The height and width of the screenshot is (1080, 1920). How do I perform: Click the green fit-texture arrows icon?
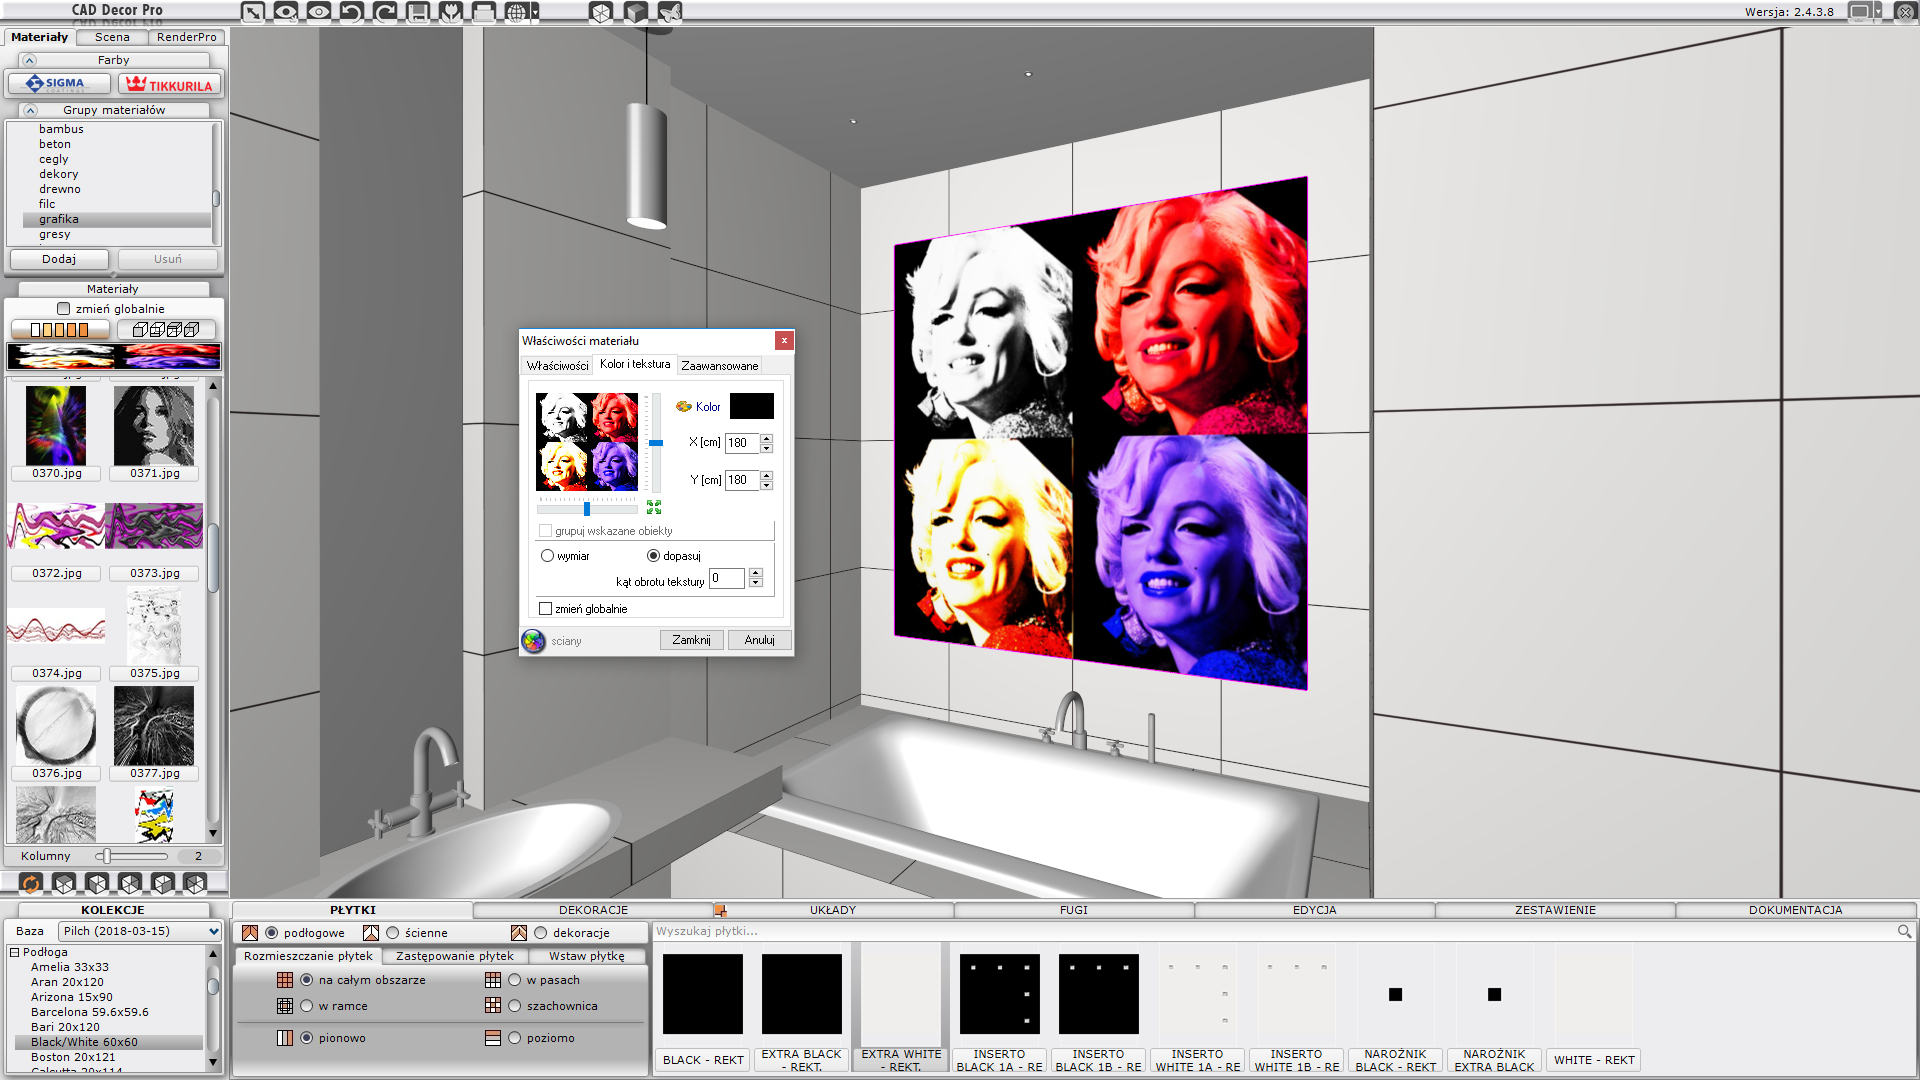coord(654,507)
